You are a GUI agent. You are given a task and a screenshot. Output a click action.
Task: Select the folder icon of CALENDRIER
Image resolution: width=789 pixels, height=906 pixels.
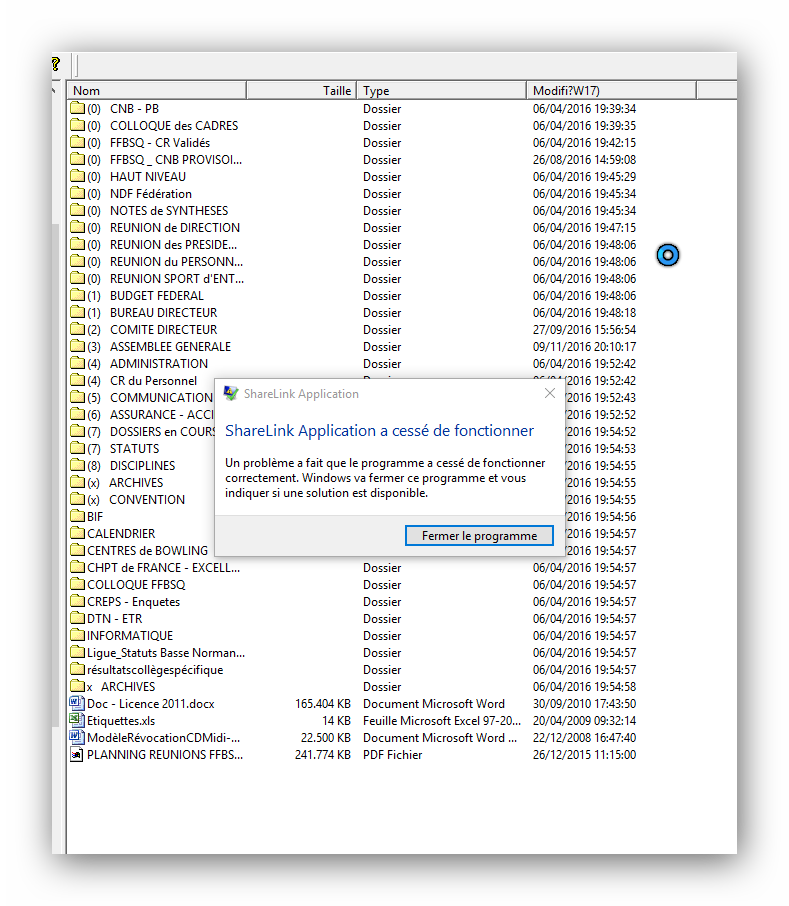click(x=77, y=533)
